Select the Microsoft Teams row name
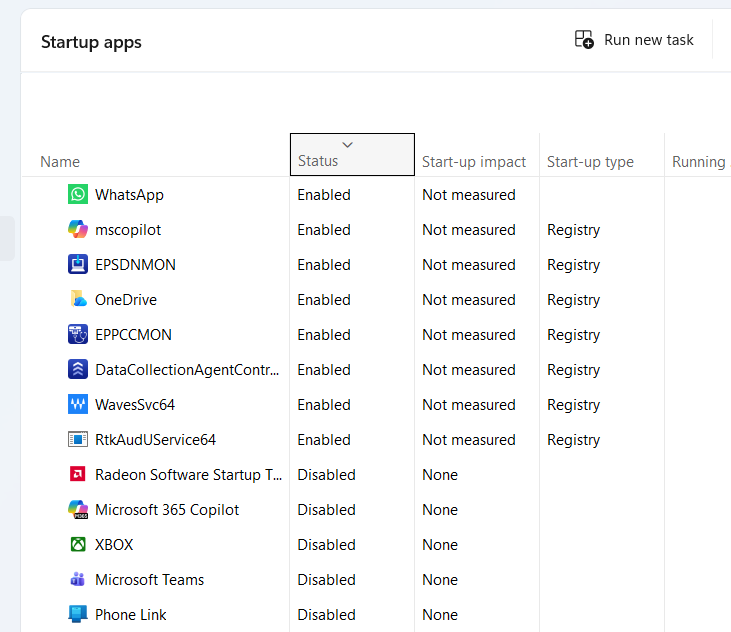 coord(149,579)
